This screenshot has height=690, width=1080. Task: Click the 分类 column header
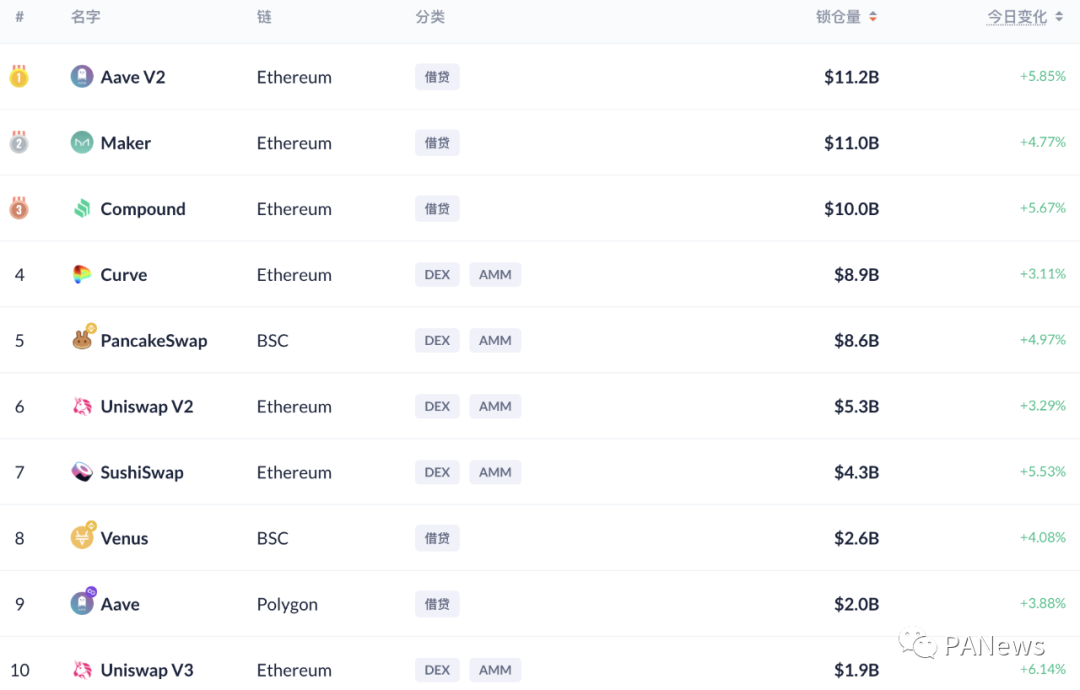point(430,17)
